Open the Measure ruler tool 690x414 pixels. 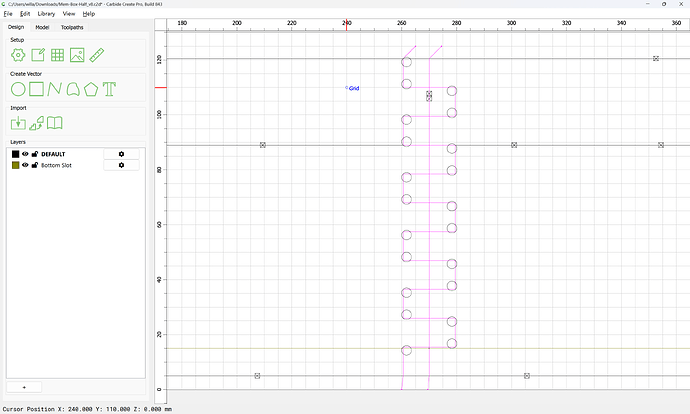click(x=97, y=55)
